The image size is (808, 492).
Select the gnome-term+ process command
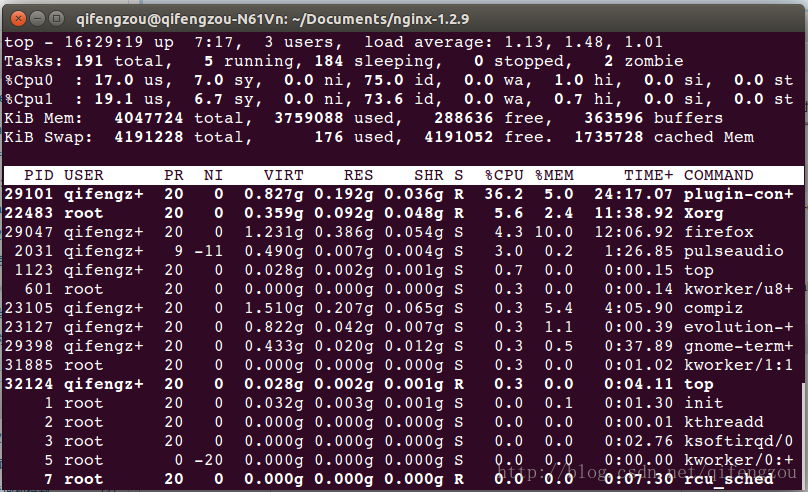coord(738,346)
